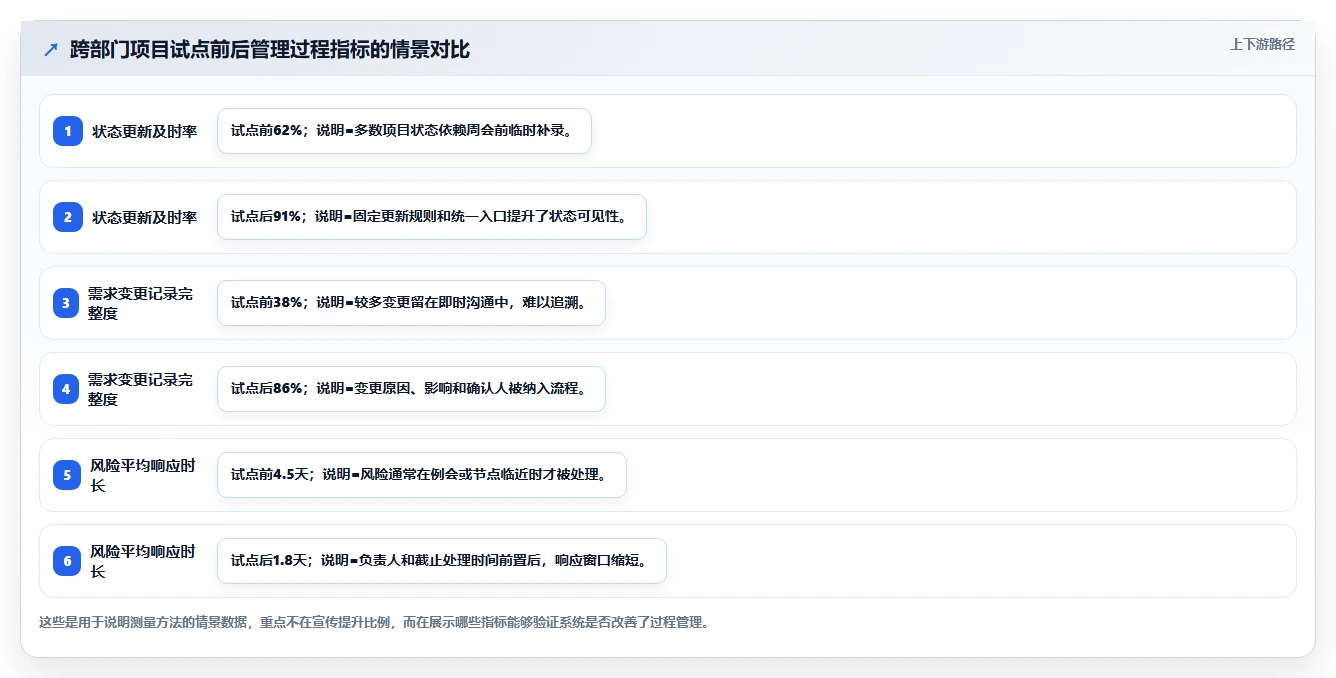The width and height of the screenshot is (1336, 678).
Task: Click the footnote starting 这些是用于说明测量方法
Action: tap(374, 622)
